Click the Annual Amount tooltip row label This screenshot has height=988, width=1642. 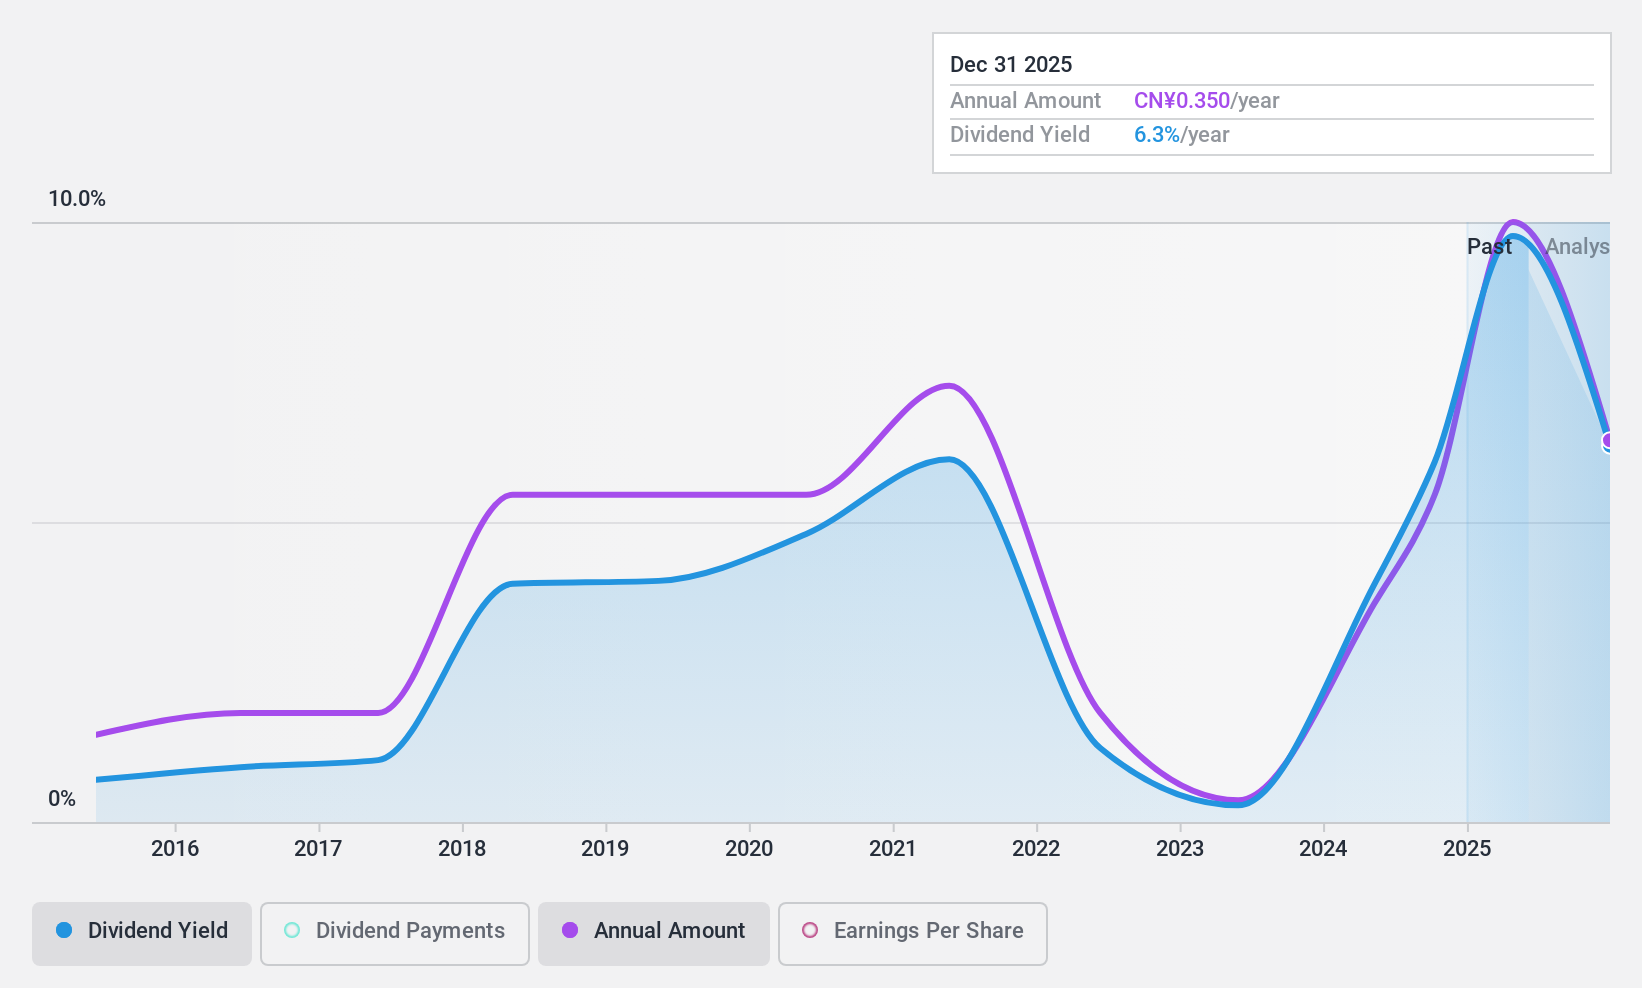tap(1025, 101)
